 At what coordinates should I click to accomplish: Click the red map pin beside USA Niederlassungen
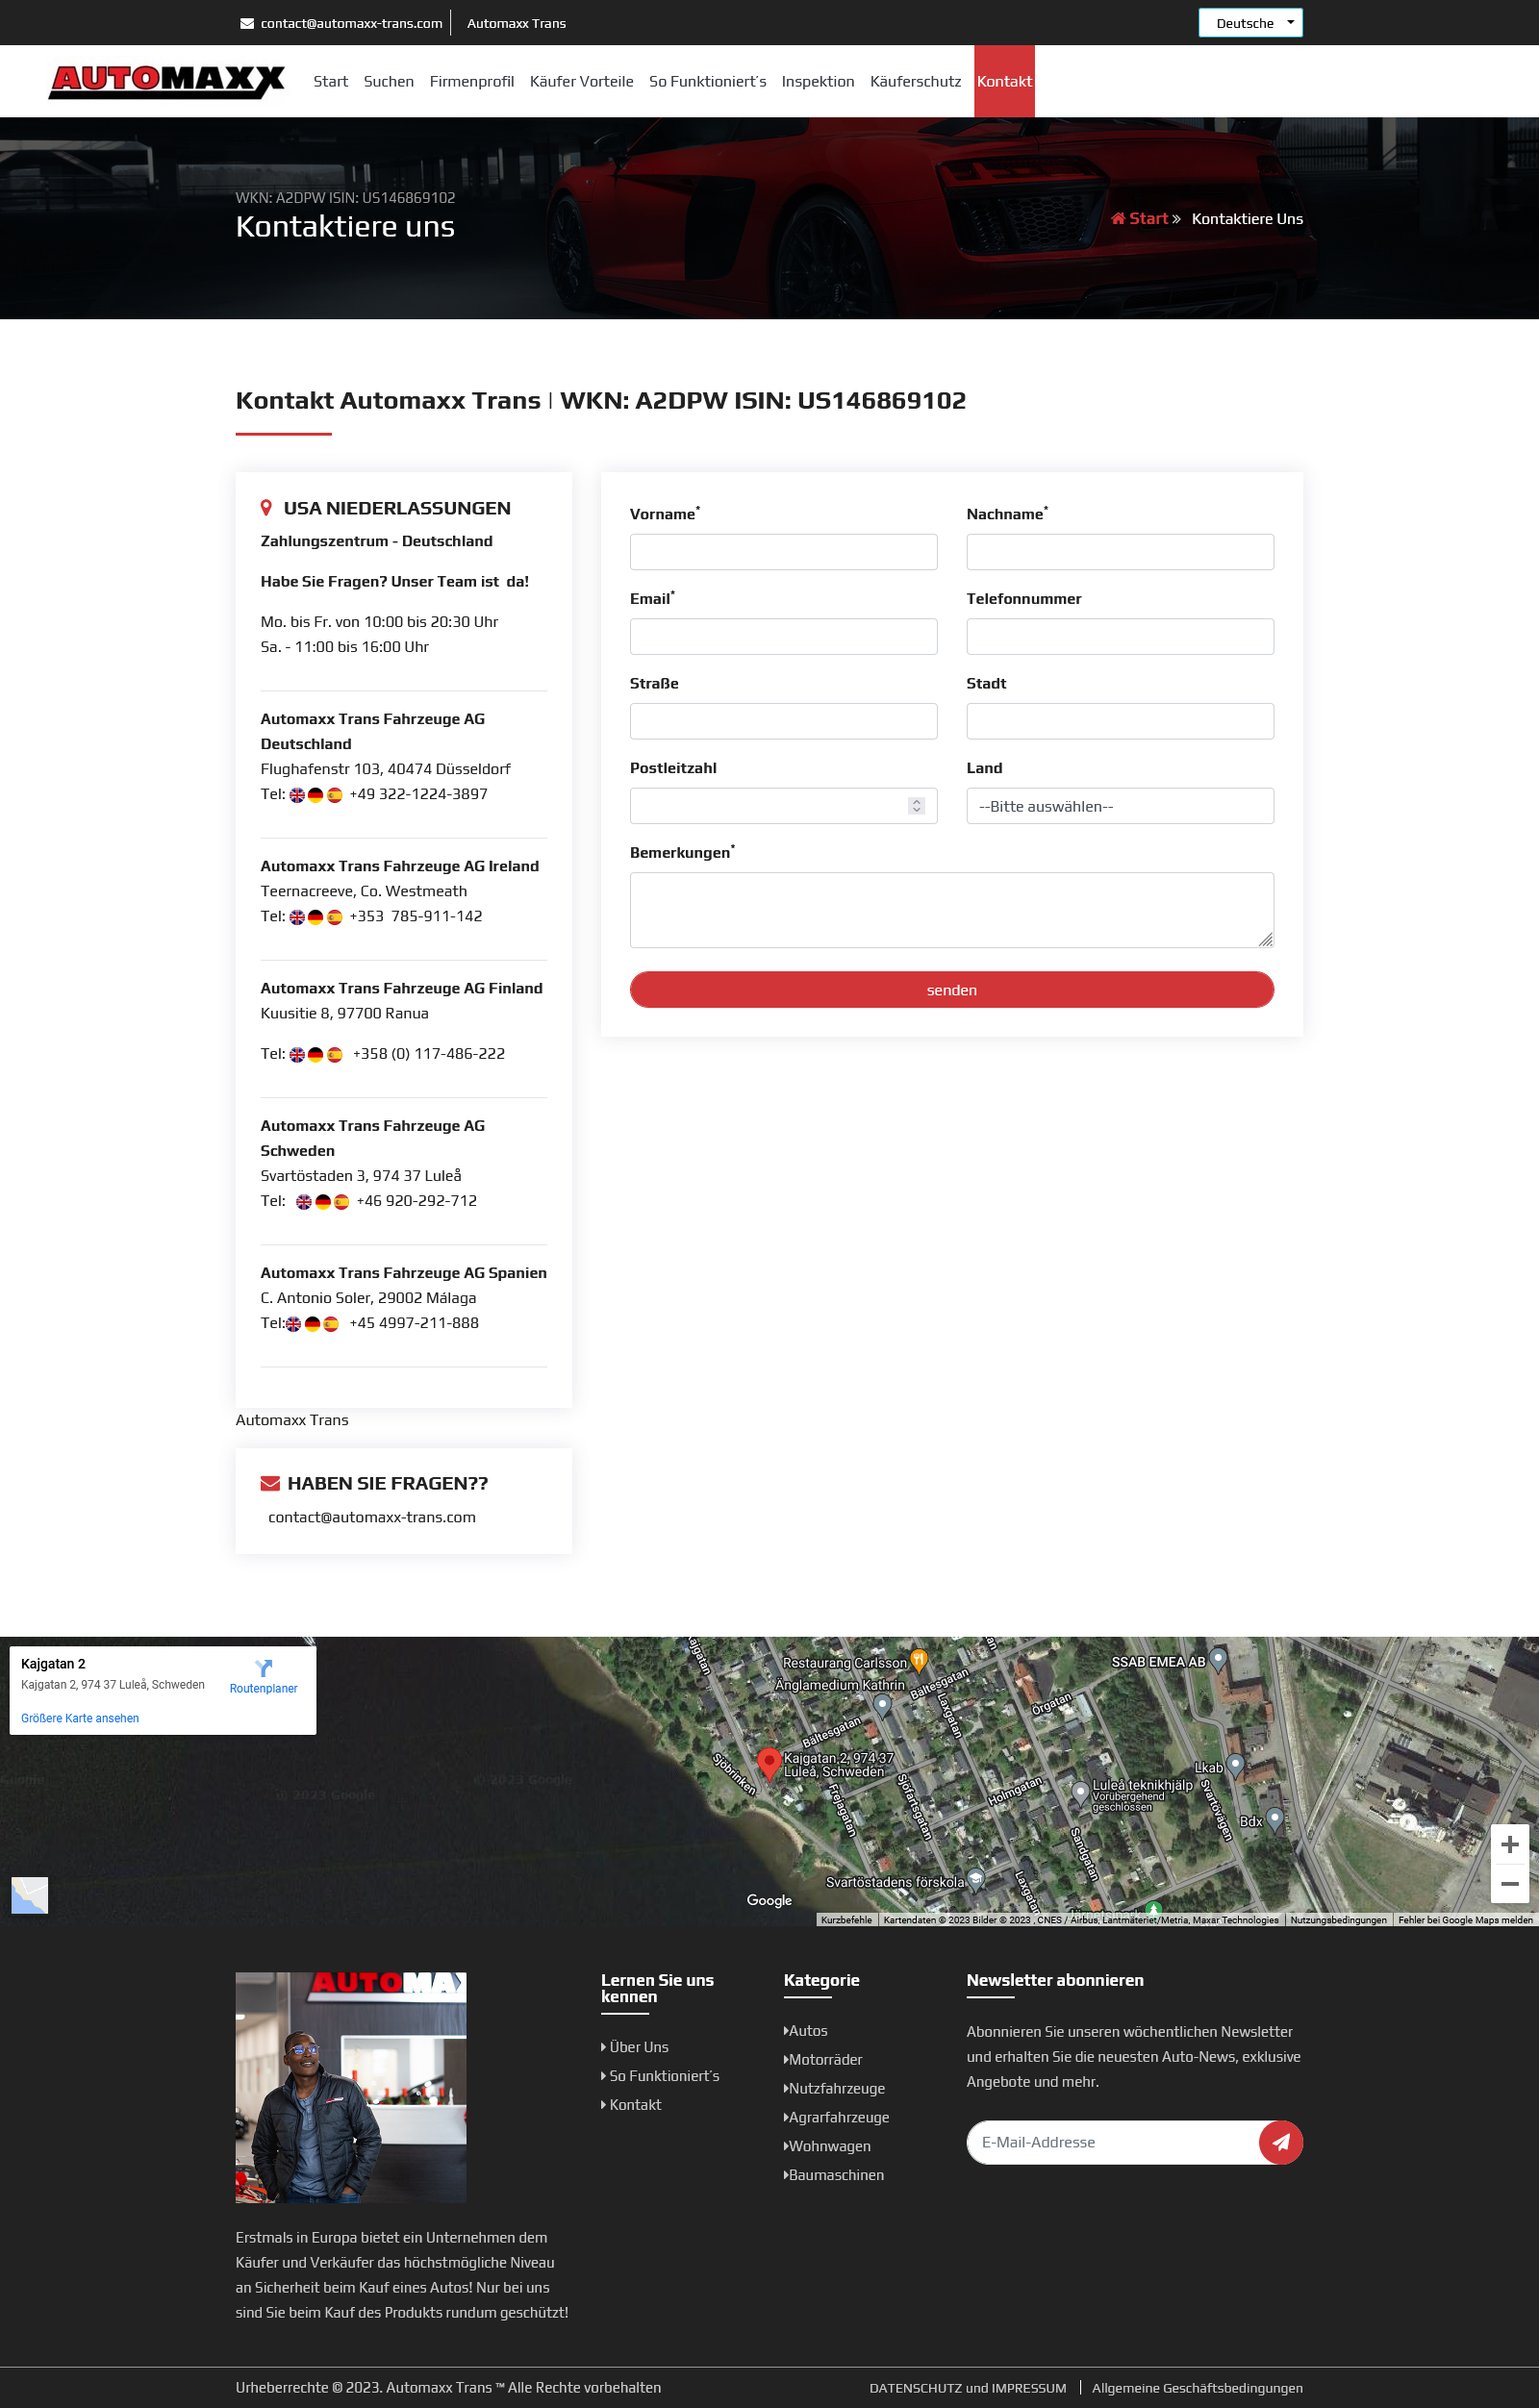tap(266, 508)
